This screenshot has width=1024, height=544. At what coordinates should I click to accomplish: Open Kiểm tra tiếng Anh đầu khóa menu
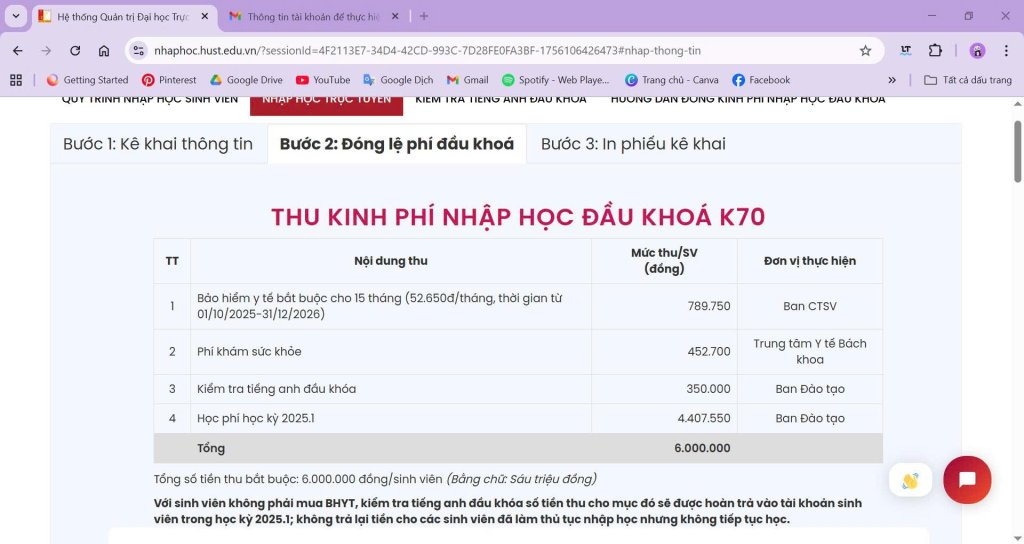(501, 99)
